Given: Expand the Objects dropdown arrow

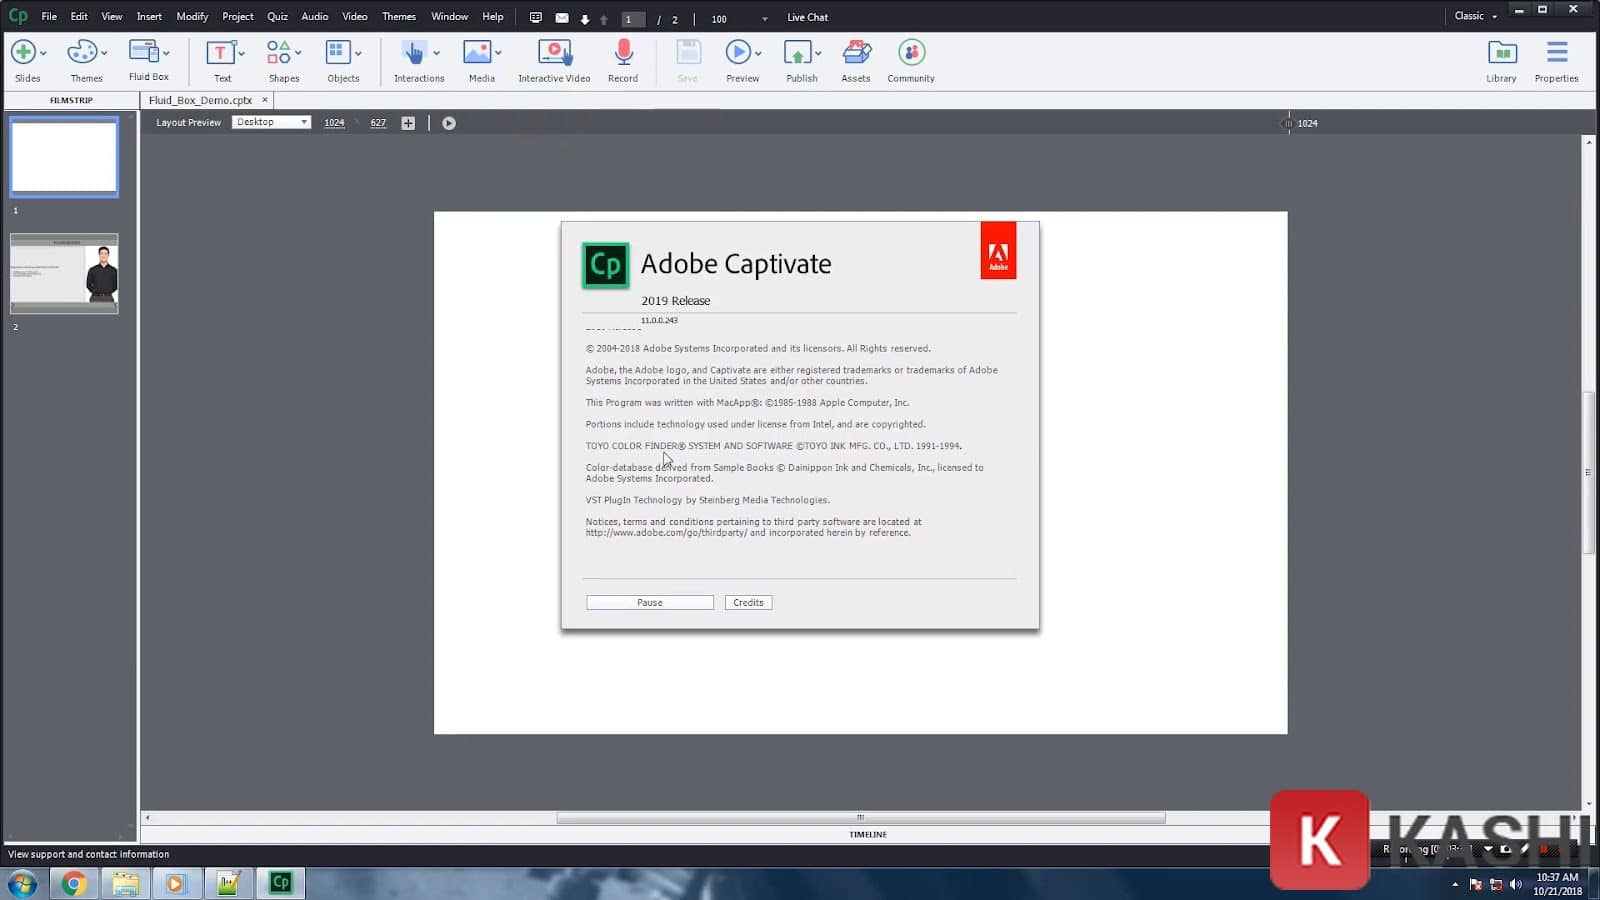Looking at the screenshot, I should tap(358, 53).
